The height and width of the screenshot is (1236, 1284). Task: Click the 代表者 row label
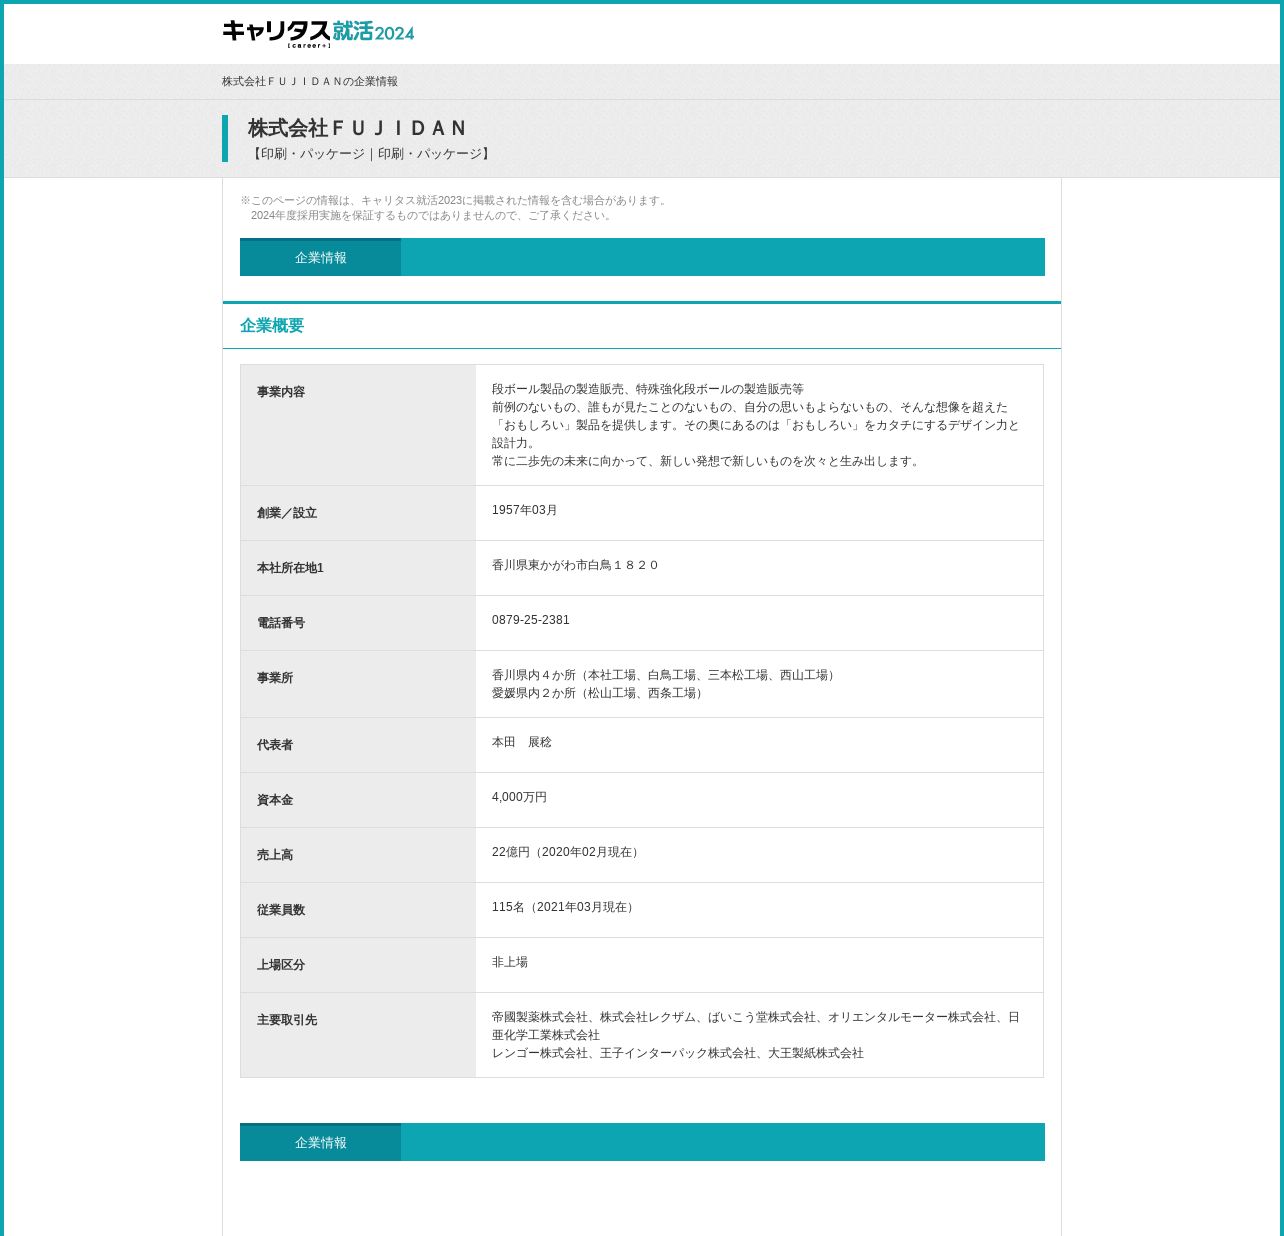pyautogui.click(x=275, y=745)
